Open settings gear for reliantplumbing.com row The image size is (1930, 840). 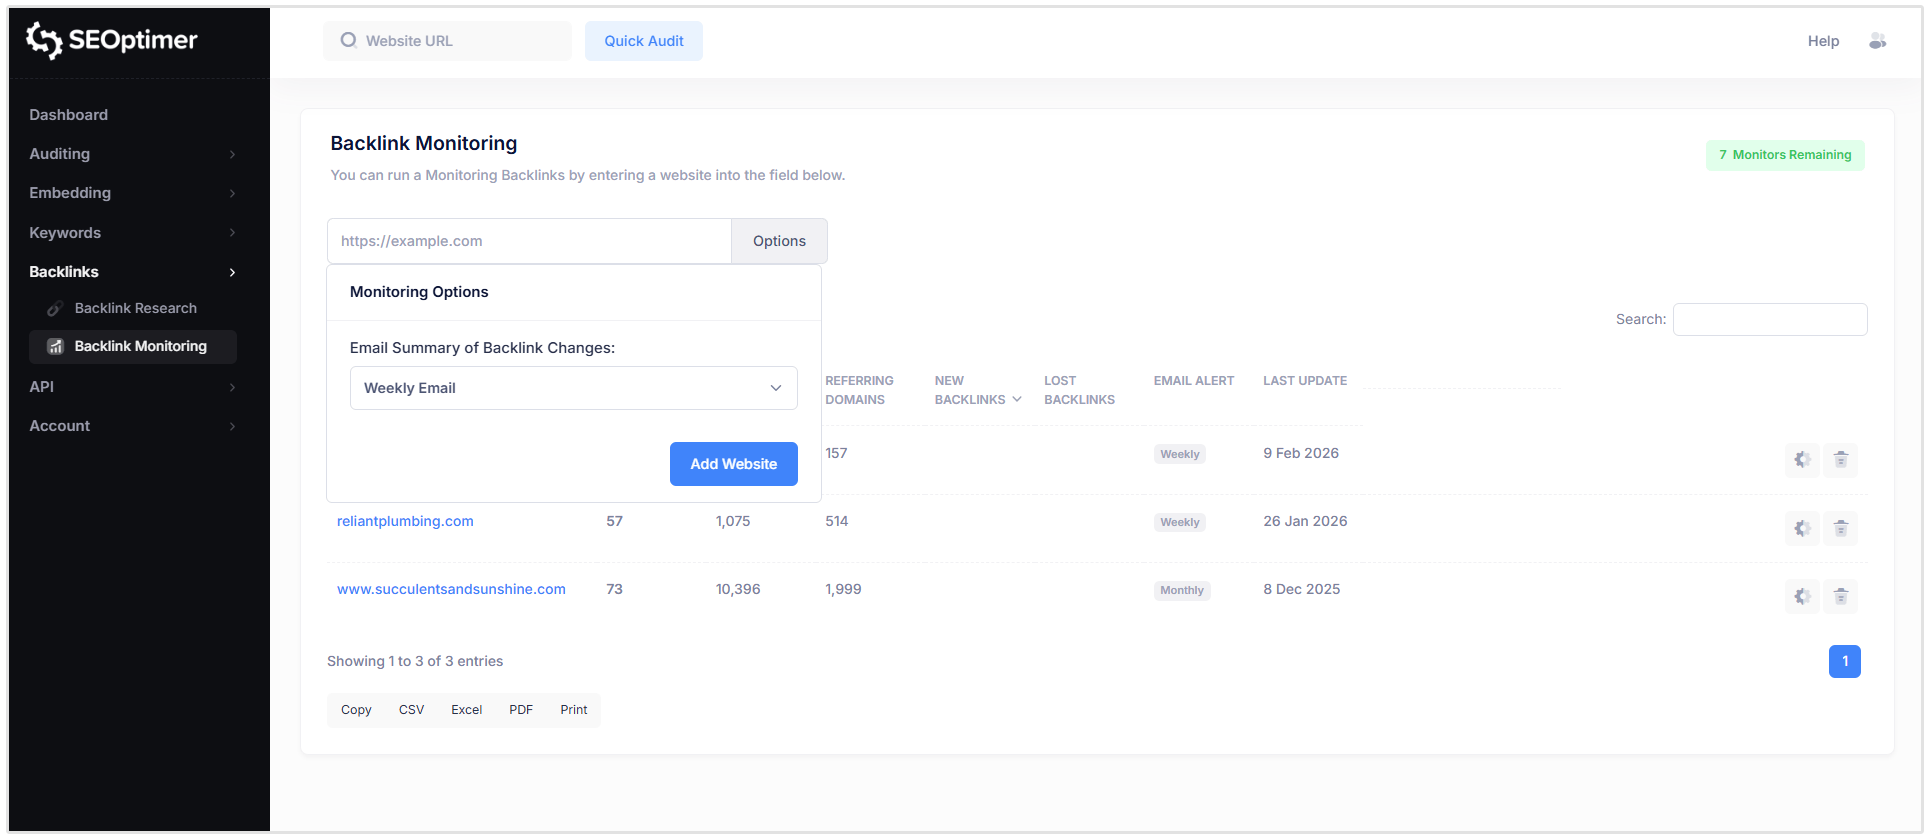point(1802,528)
